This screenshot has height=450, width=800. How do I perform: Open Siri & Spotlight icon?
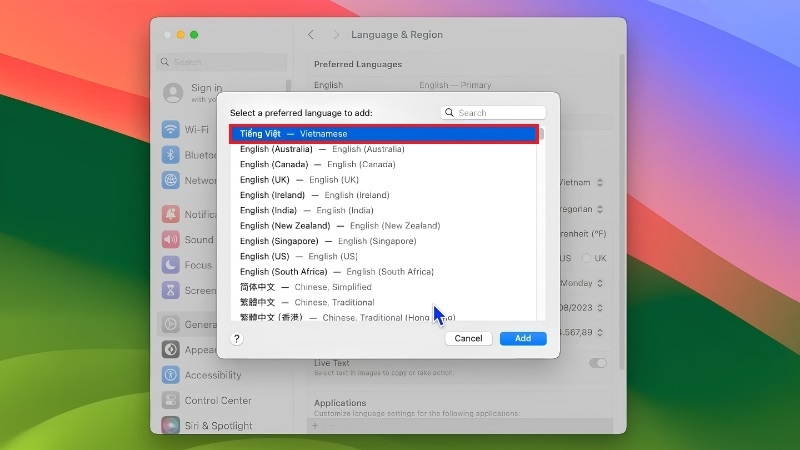(170, 425)
